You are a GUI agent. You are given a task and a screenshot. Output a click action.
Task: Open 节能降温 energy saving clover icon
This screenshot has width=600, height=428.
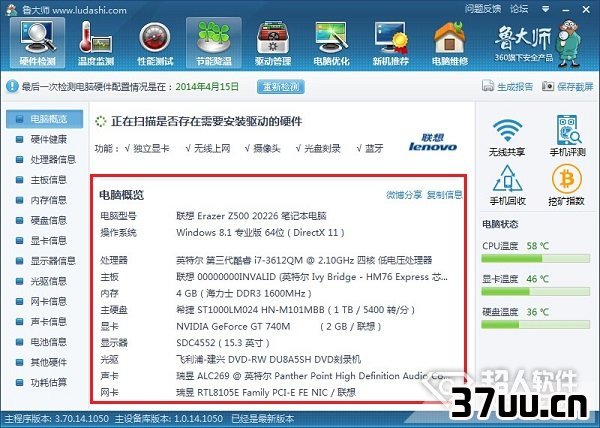214,43
